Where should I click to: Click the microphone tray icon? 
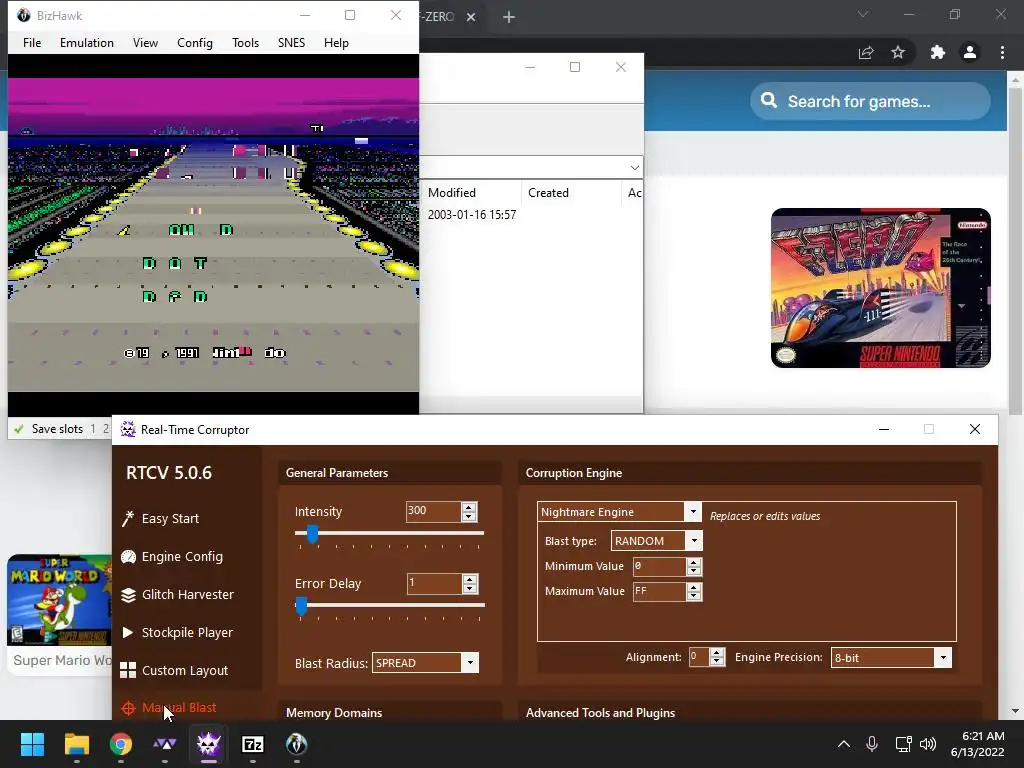pos(872,744)
